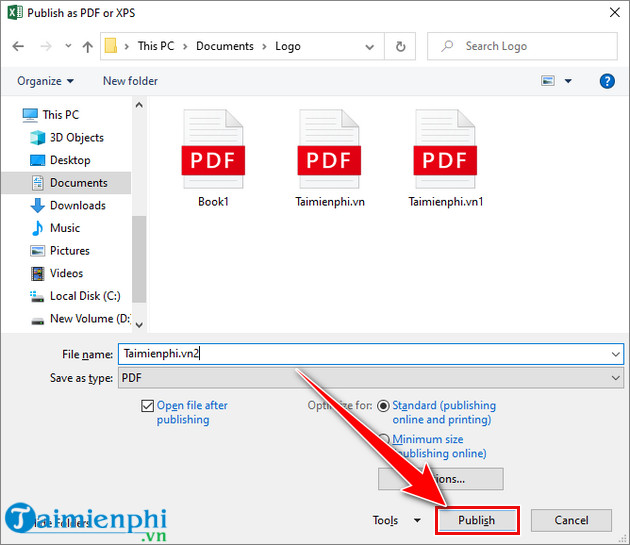Select This PC in address breadcrumb

(156, 46)
